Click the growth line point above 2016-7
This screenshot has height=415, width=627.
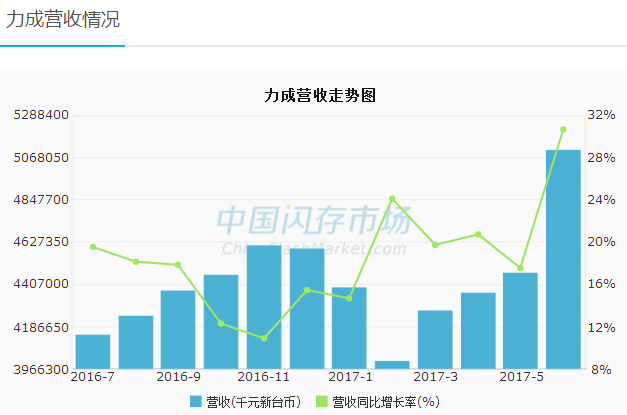[x=93, y=247]
